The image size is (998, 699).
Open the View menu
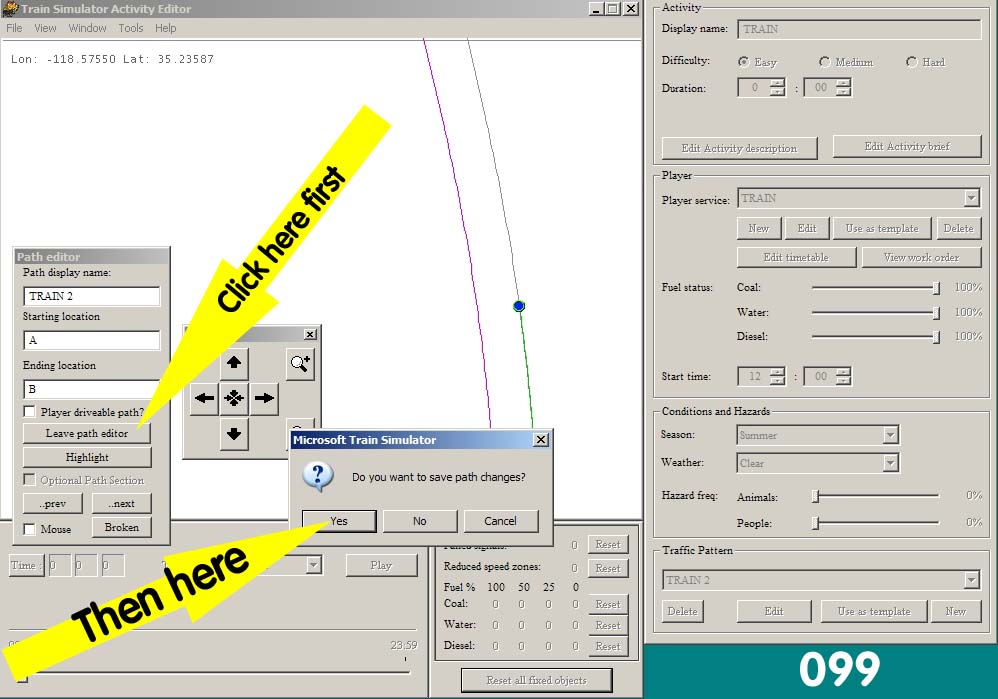click(45, 28)
